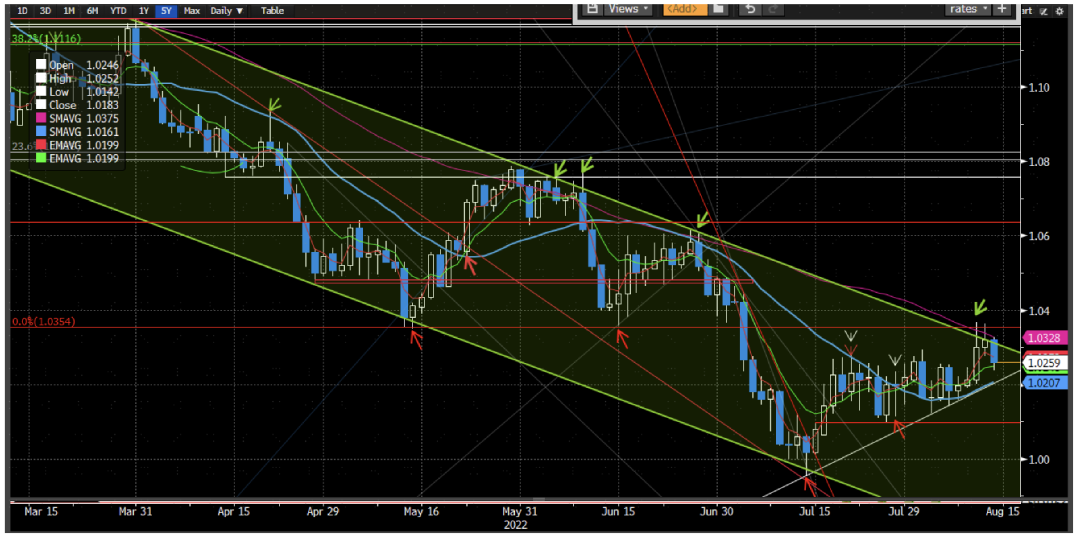Select the 6M time range
Viewport: 1080px width, 540px height.
click(92, 11)
